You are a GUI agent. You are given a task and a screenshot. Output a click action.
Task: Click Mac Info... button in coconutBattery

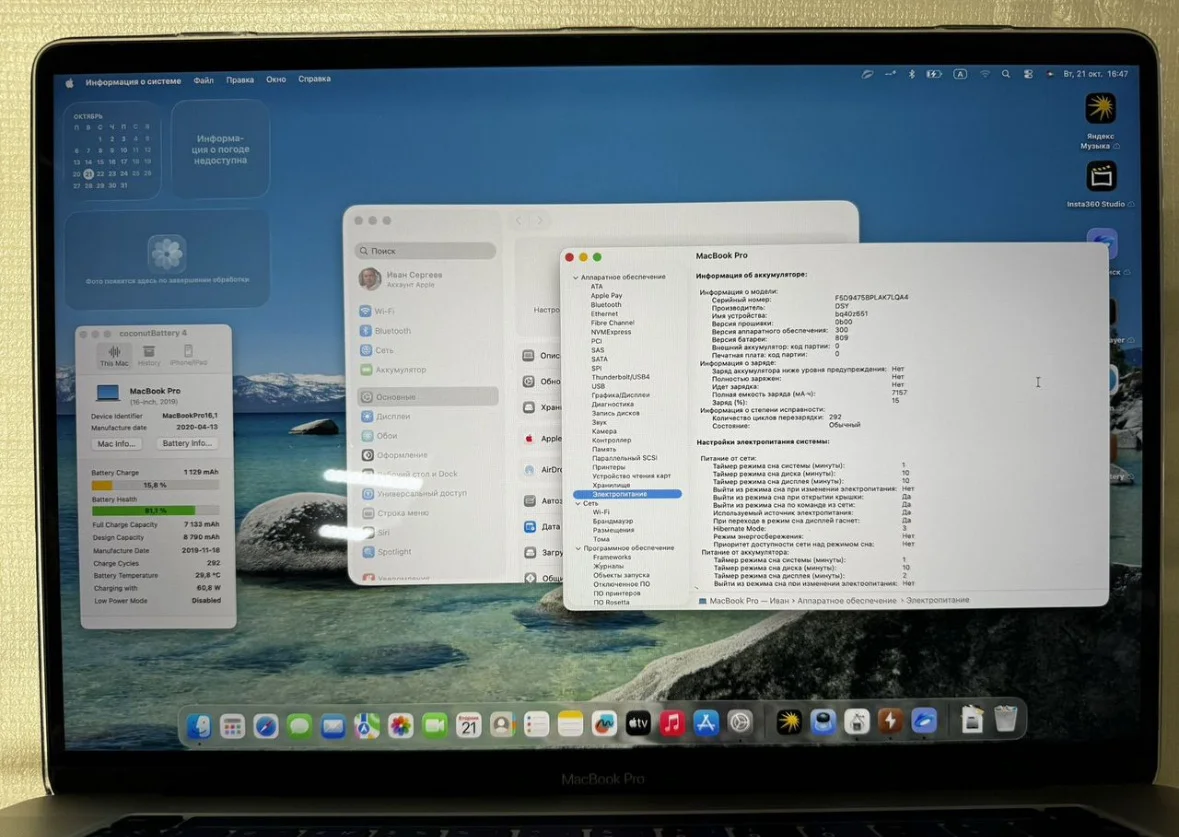pyautogui.click(x=117, y=444)
